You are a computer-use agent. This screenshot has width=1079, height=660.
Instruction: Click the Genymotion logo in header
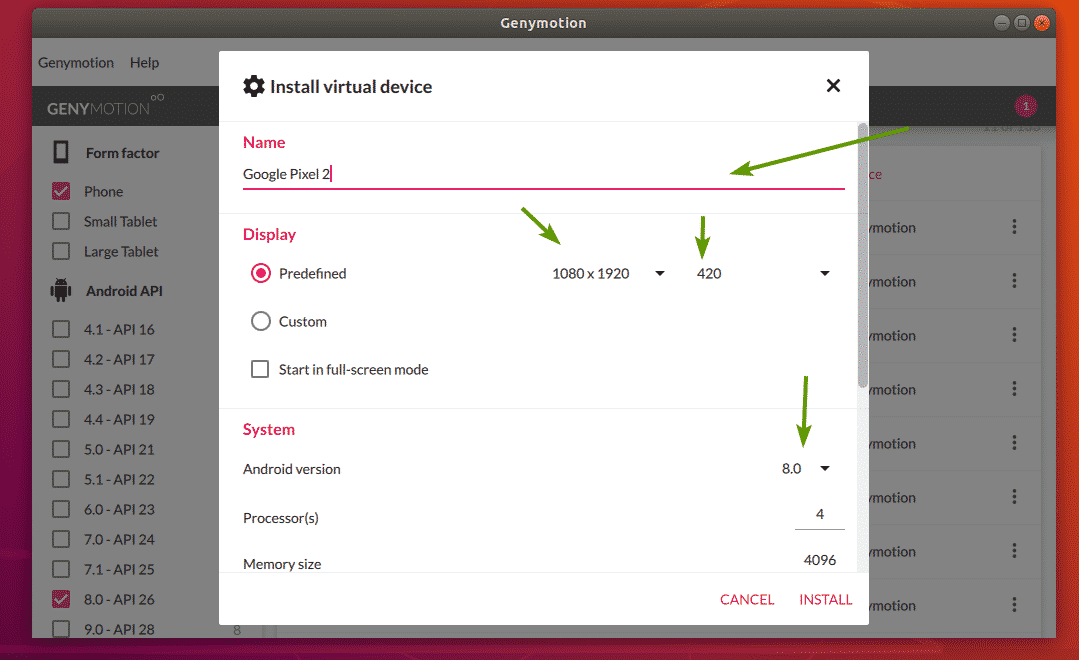(105, 106)
